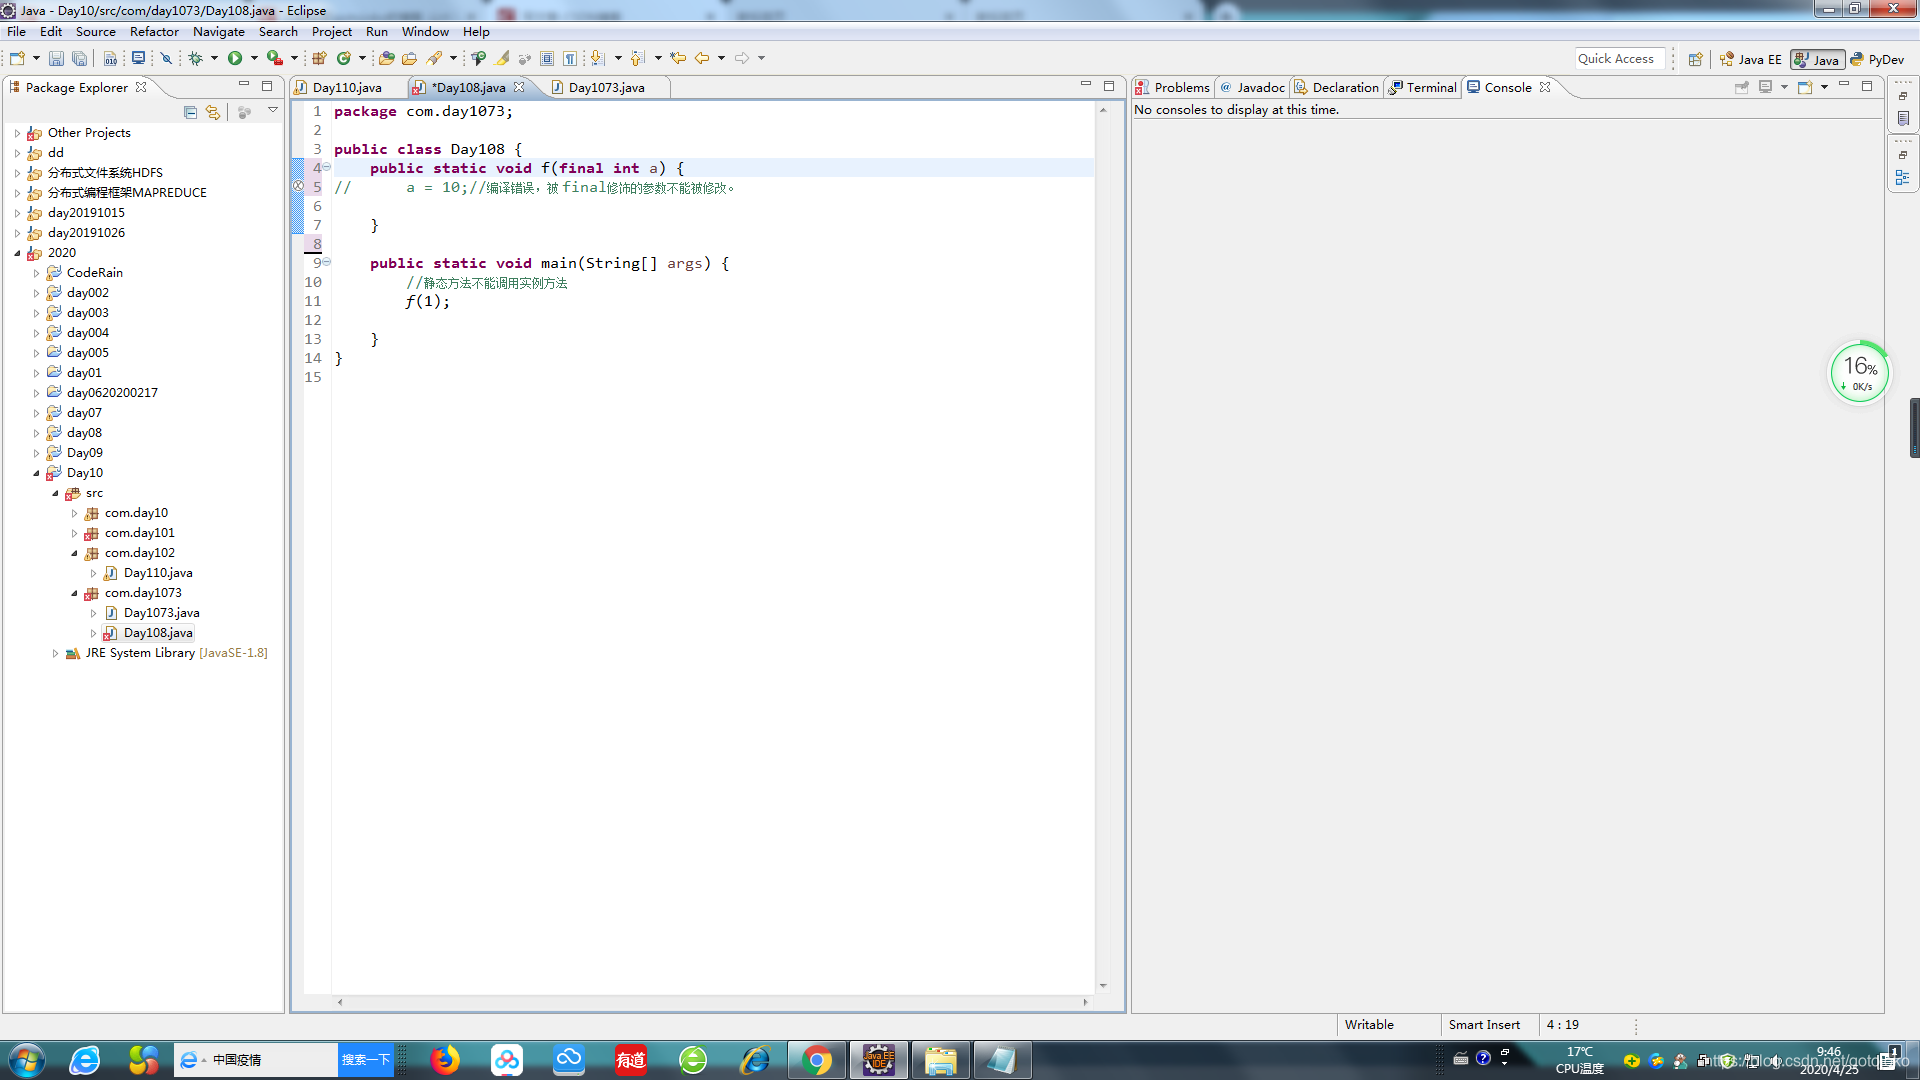
Task: Create a new Java package from the toolbar
Action: point(319,58)
